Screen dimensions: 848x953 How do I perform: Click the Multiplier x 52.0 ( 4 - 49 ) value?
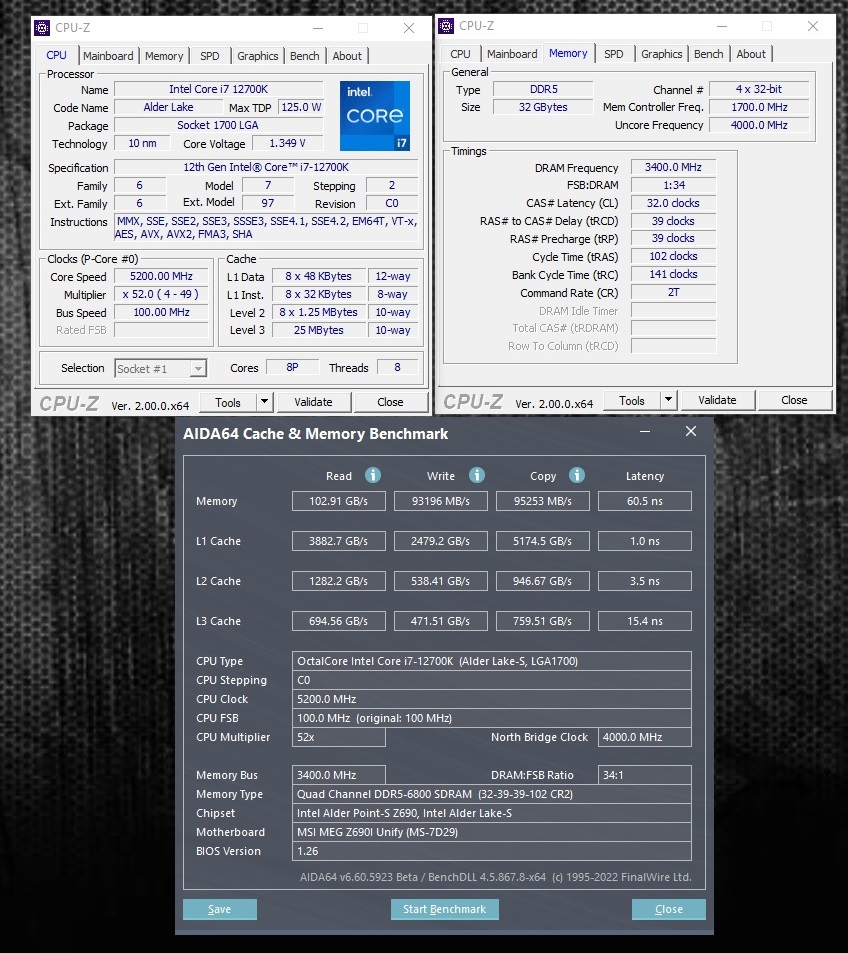[x=161, y=294]
